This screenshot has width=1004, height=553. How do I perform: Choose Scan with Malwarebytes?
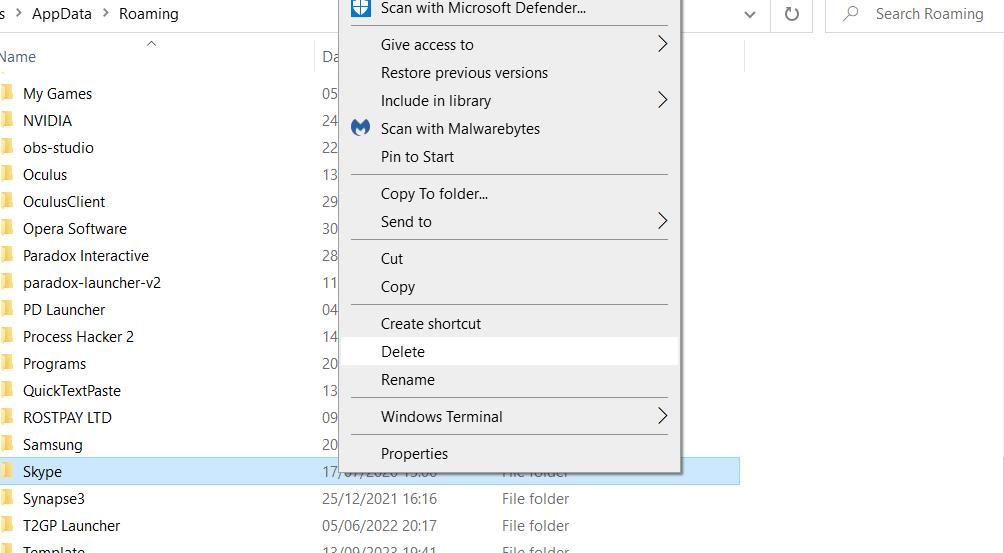[510, 129]
